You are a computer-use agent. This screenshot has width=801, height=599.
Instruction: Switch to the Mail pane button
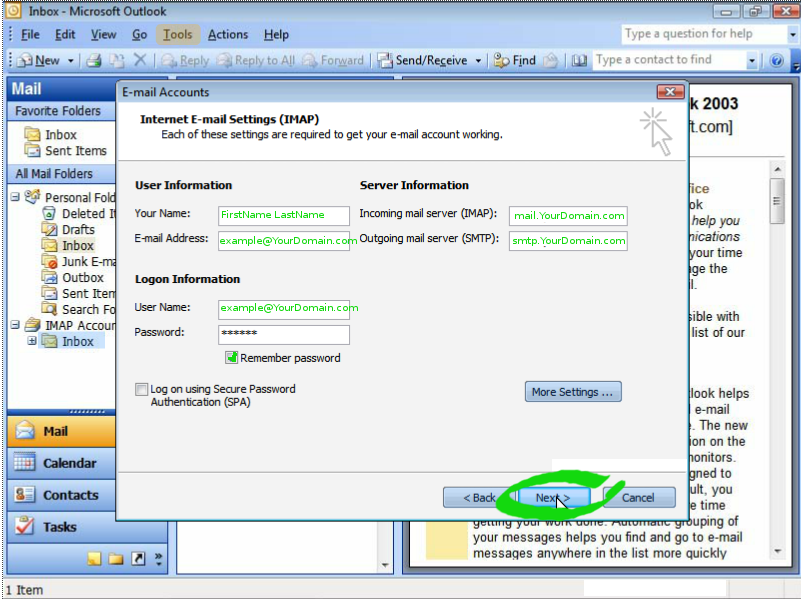coord(62,432)
